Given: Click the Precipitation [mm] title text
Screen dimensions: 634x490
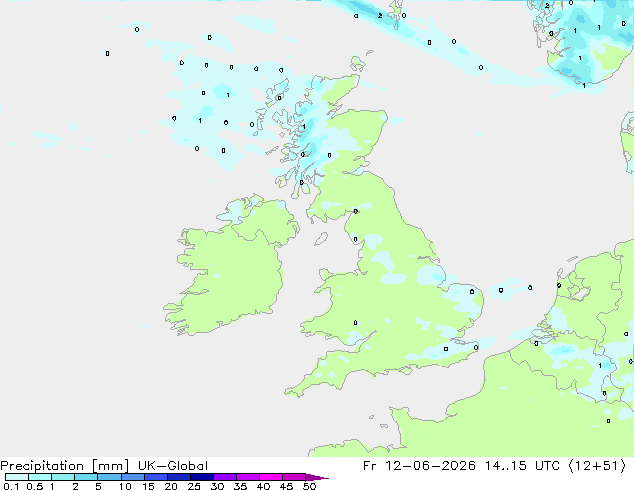Looking at the screenshot, I should tap(65, 466).
